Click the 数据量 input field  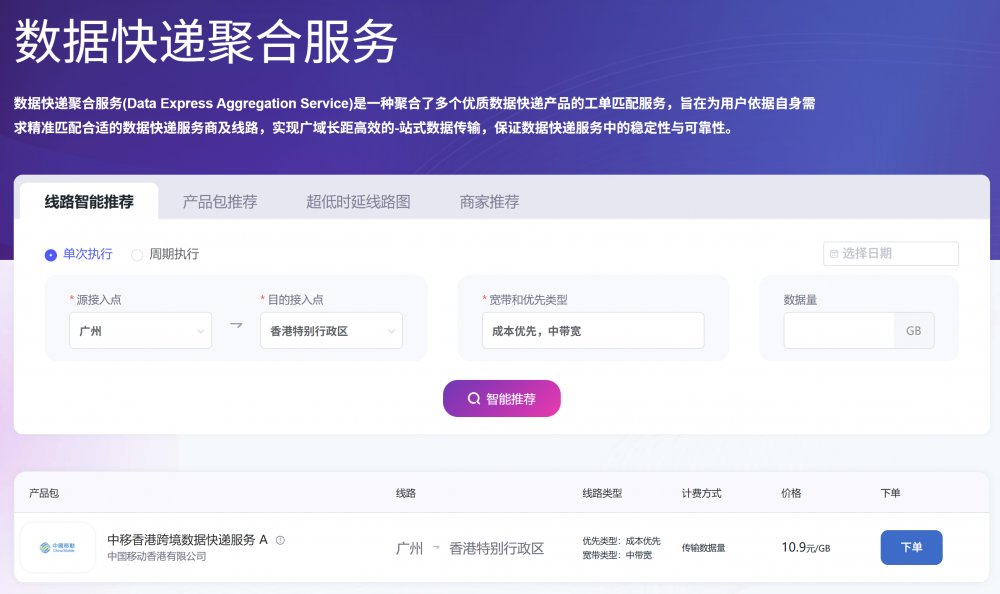[838, 330]
